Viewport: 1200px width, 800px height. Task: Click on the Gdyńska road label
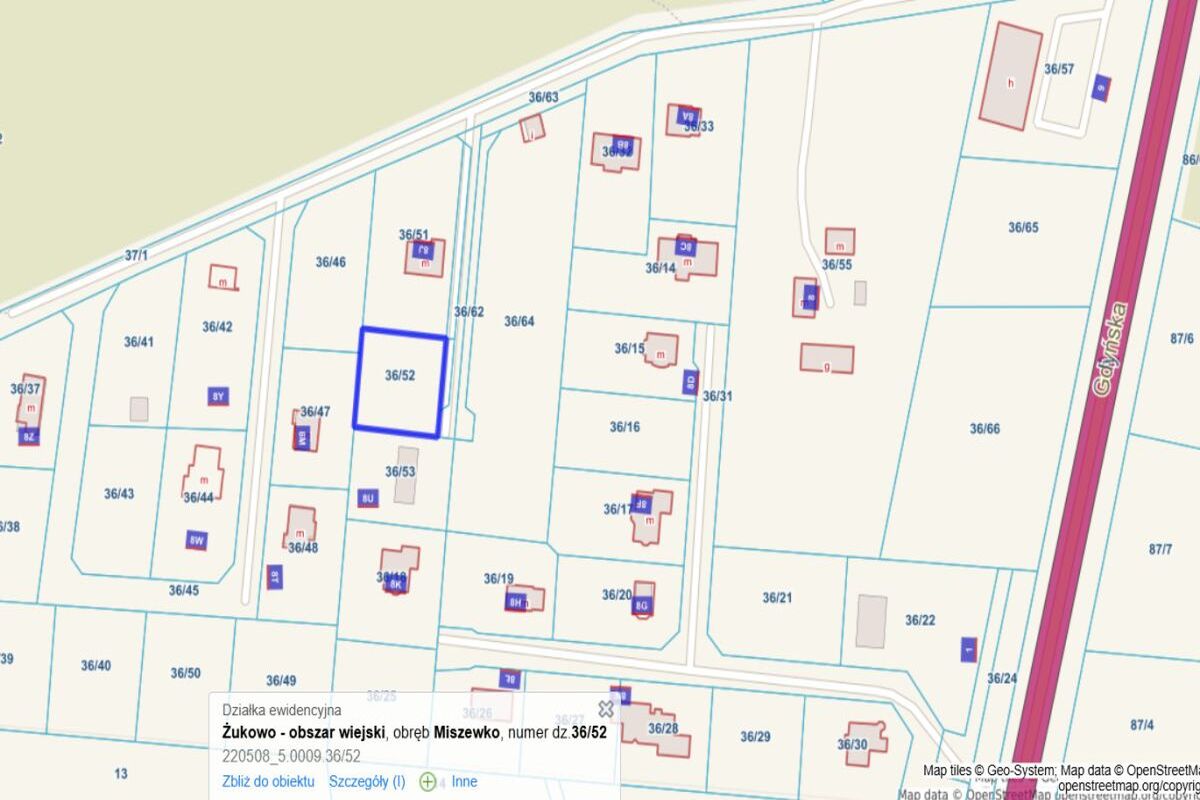1110,350
